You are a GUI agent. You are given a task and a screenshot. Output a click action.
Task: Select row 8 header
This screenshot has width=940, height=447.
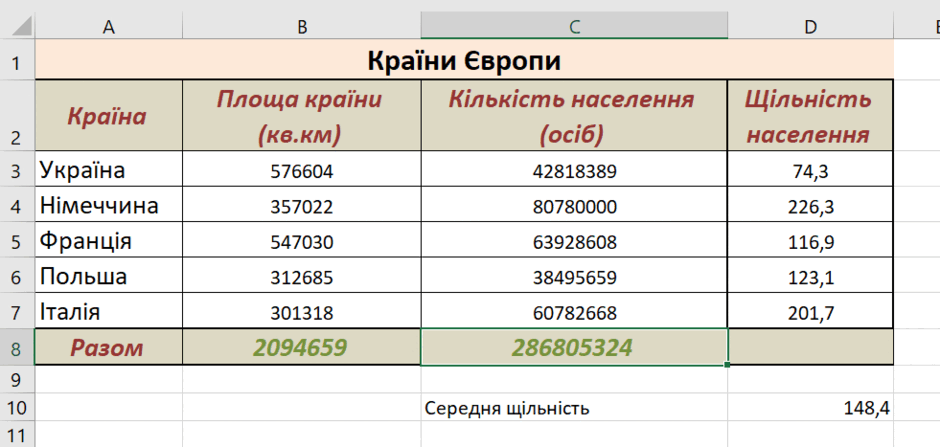click(x=17, y=348)
